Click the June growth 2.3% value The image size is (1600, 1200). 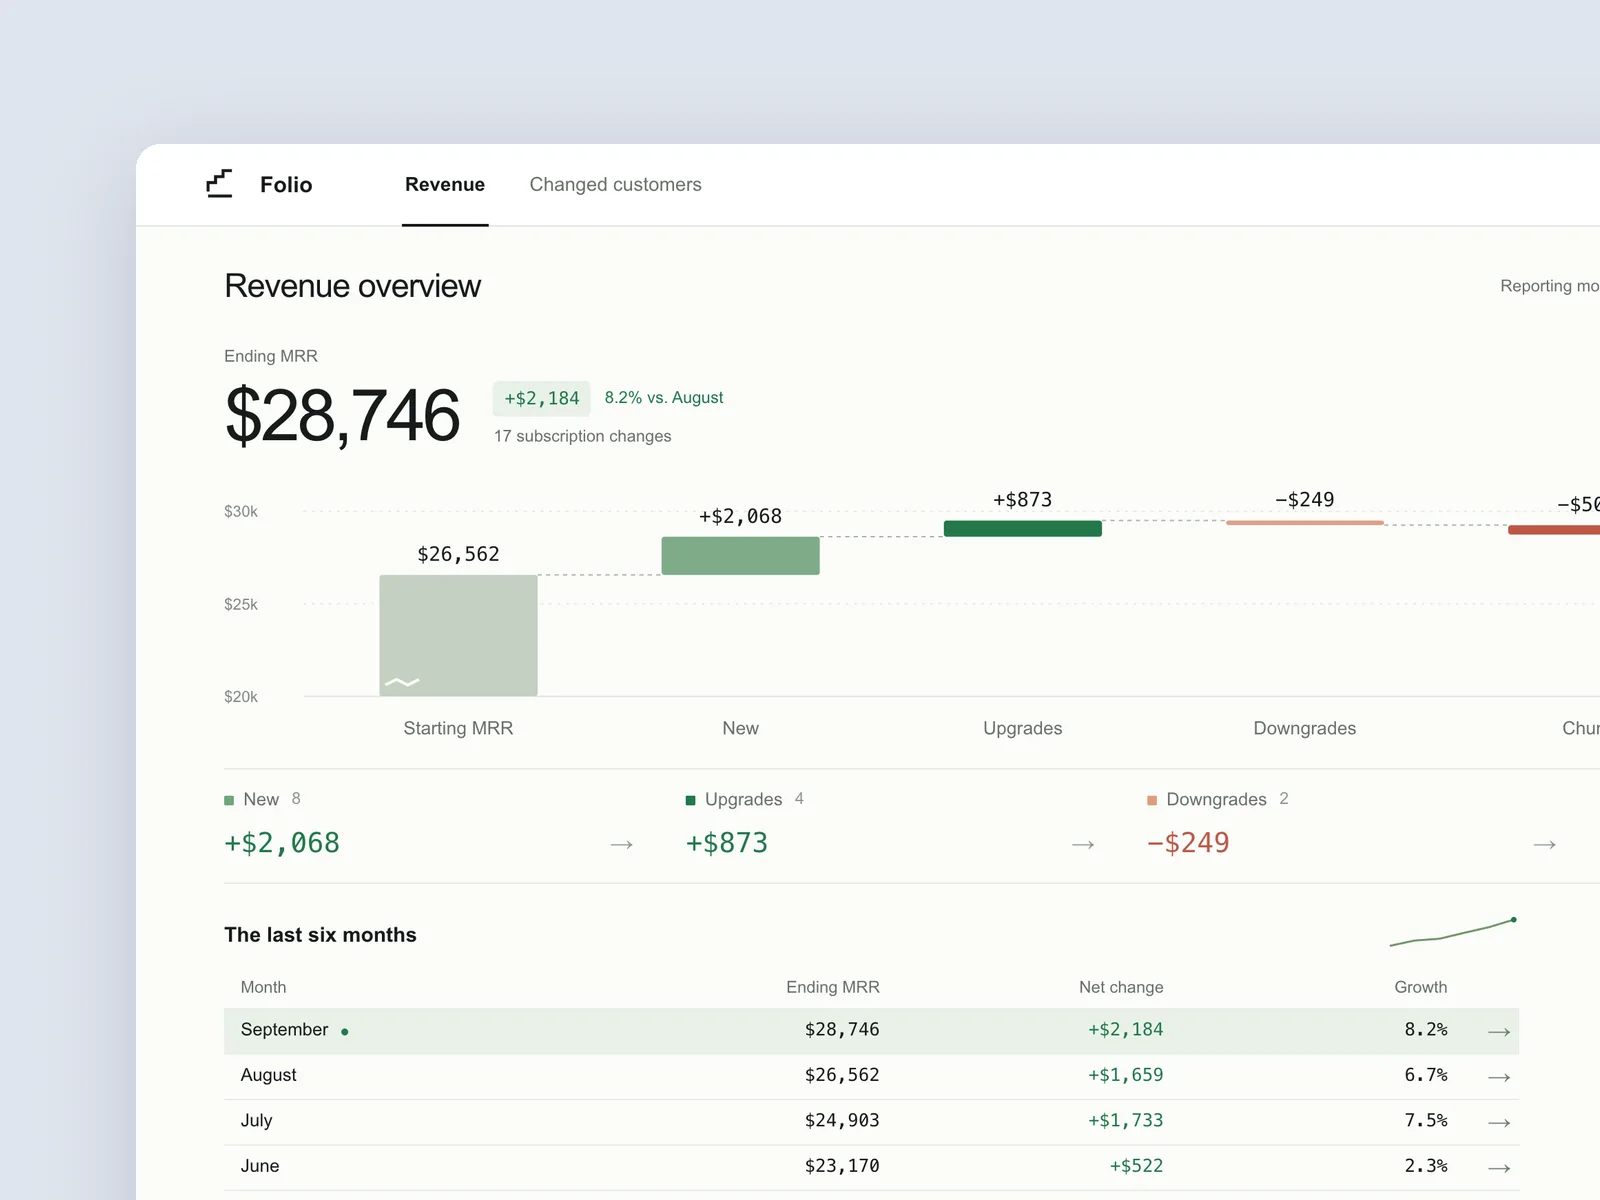(1426, 1166)
